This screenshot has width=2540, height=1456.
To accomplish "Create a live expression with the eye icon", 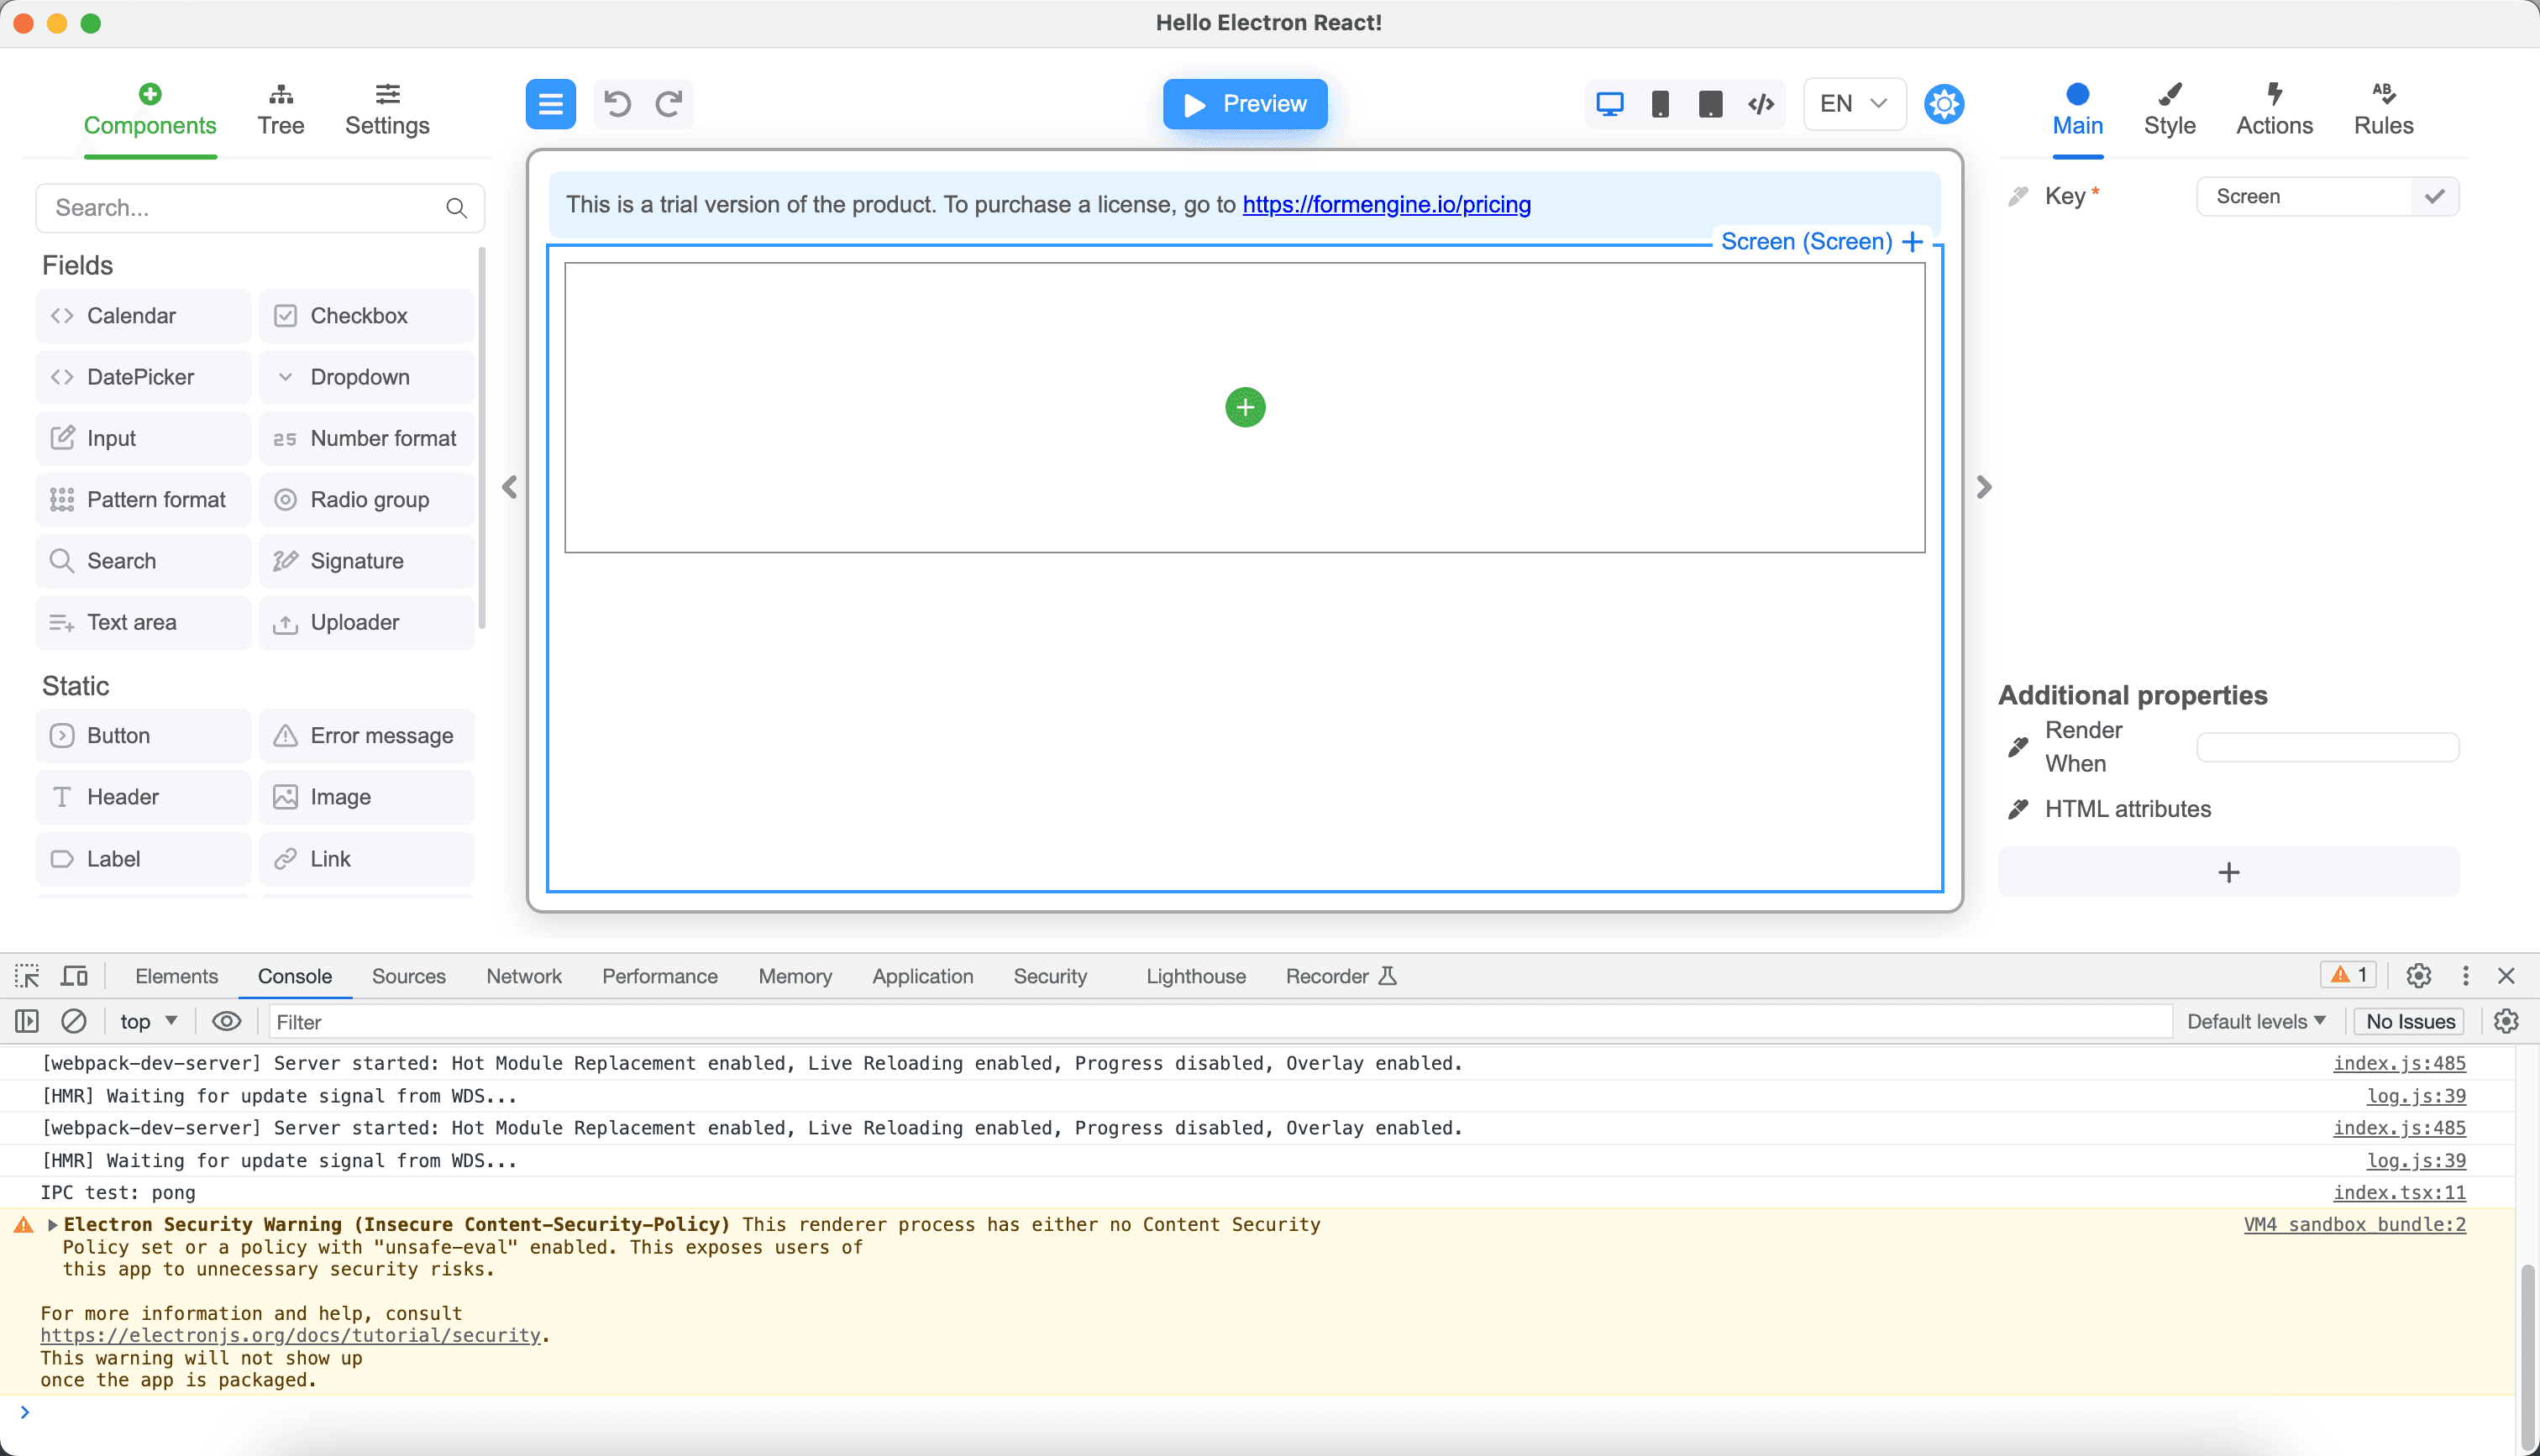I will 227,1021.
